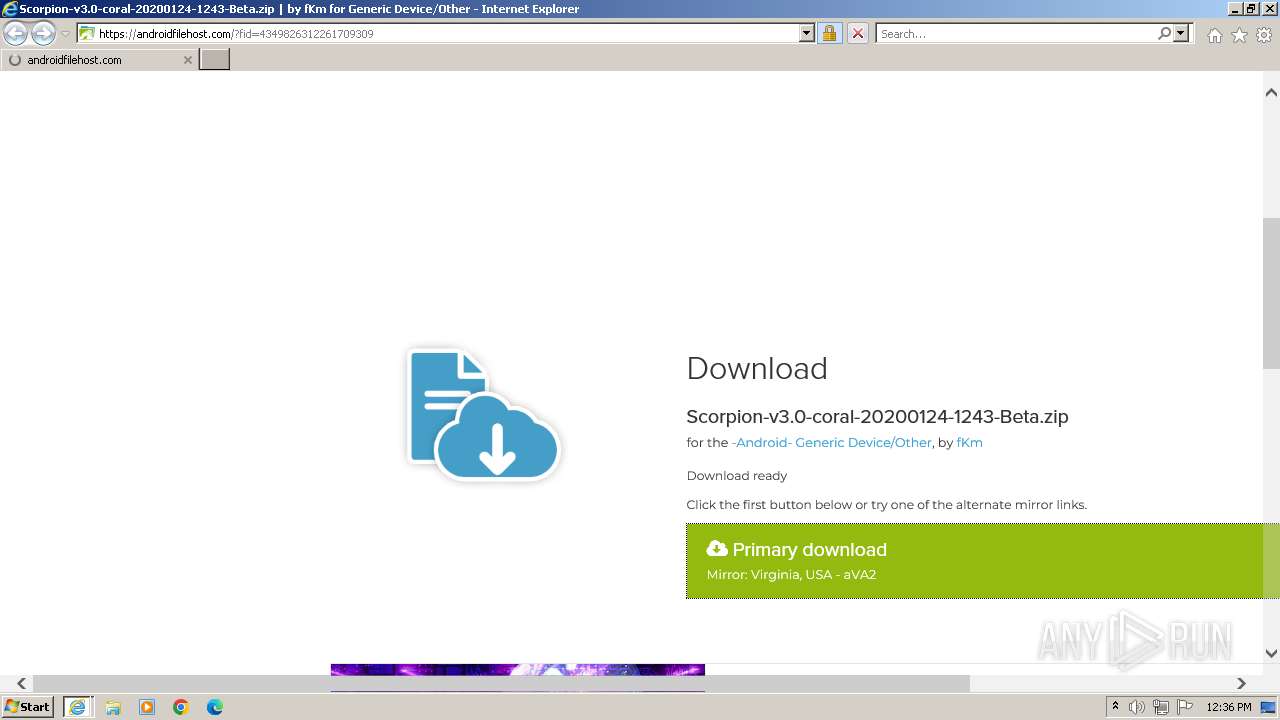The width and height of the screenshot is (1280, 720).
Task: Click the file cloud download graphic
Action: (x=484, y=413)
